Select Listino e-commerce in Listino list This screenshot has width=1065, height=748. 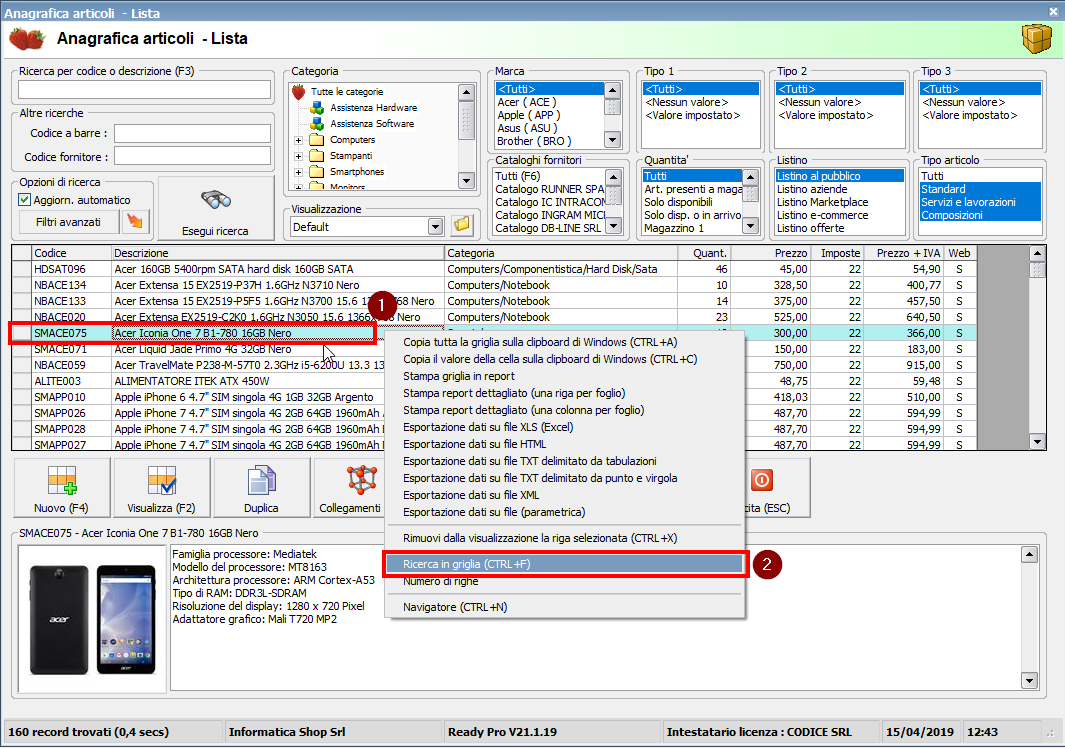click(x=823, y=215)
